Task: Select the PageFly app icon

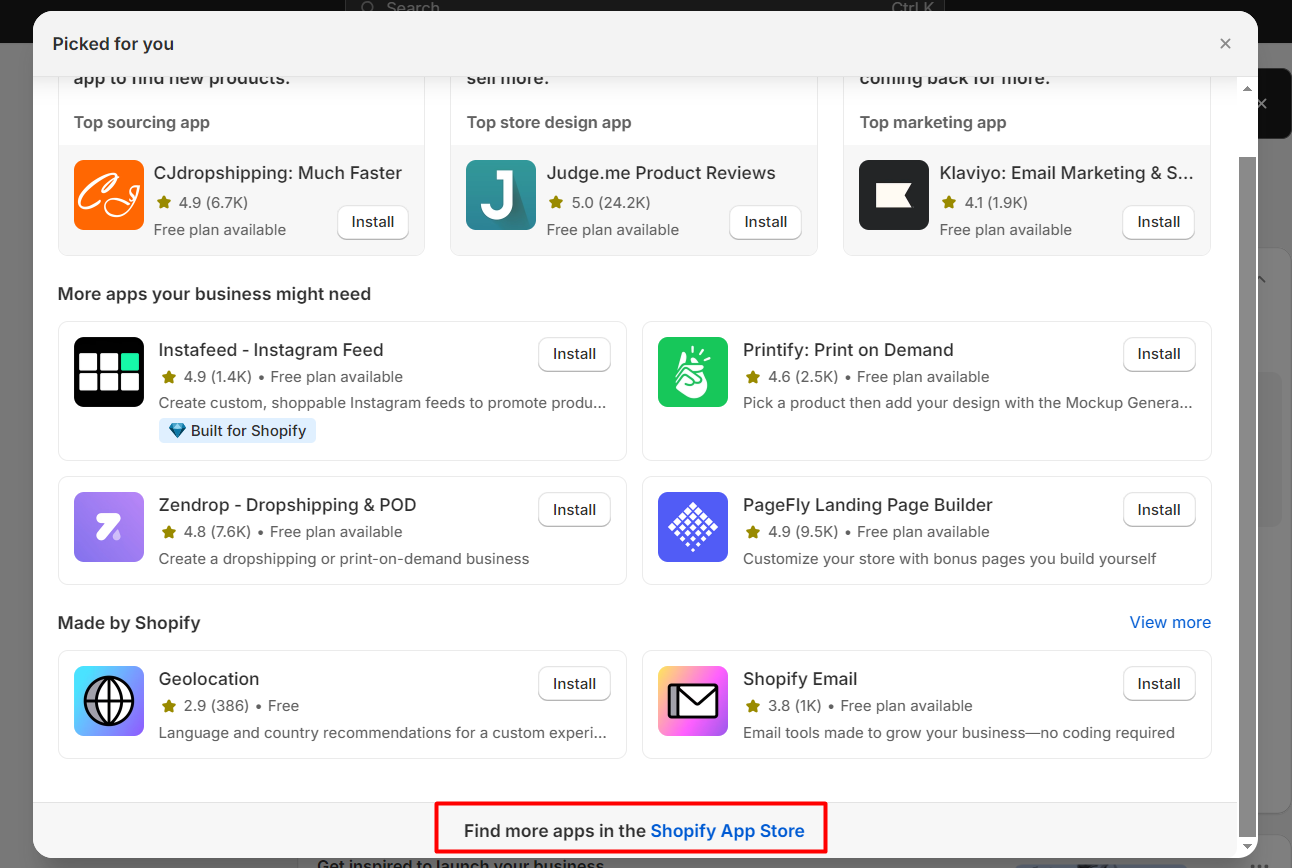Action: tap(693, 527)
